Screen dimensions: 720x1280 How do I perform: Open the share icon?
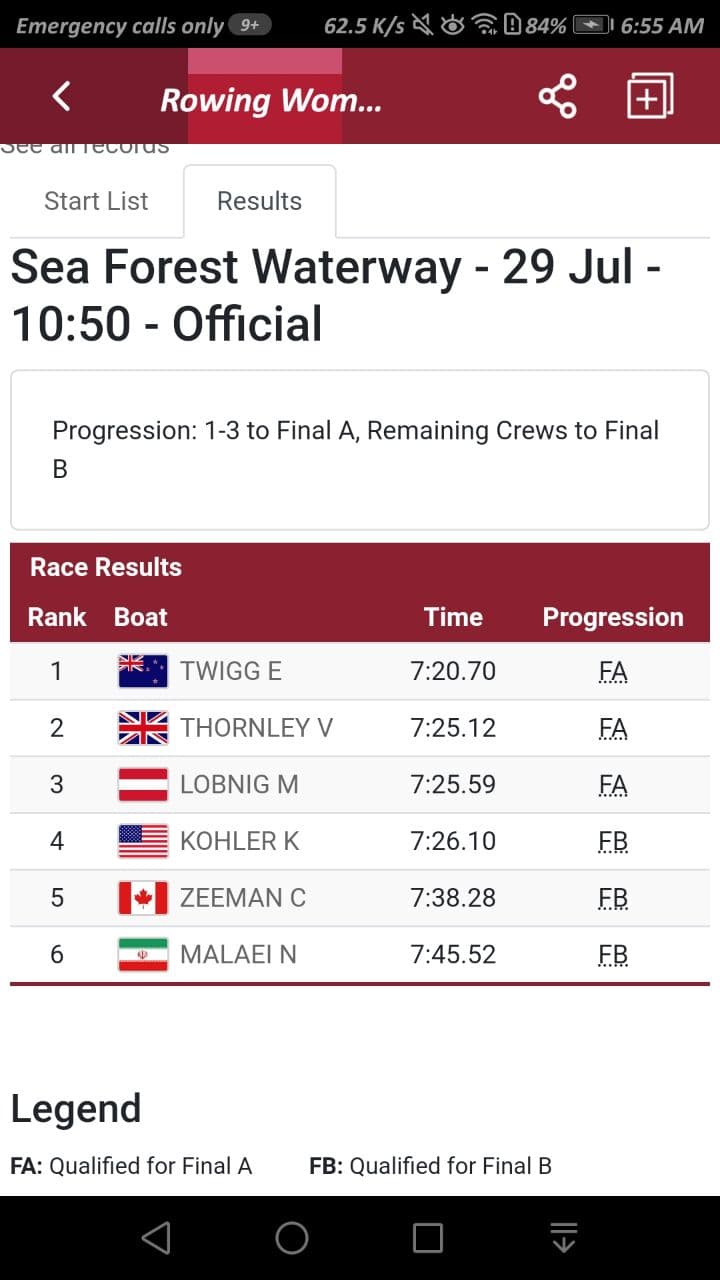tap(557, 96)
